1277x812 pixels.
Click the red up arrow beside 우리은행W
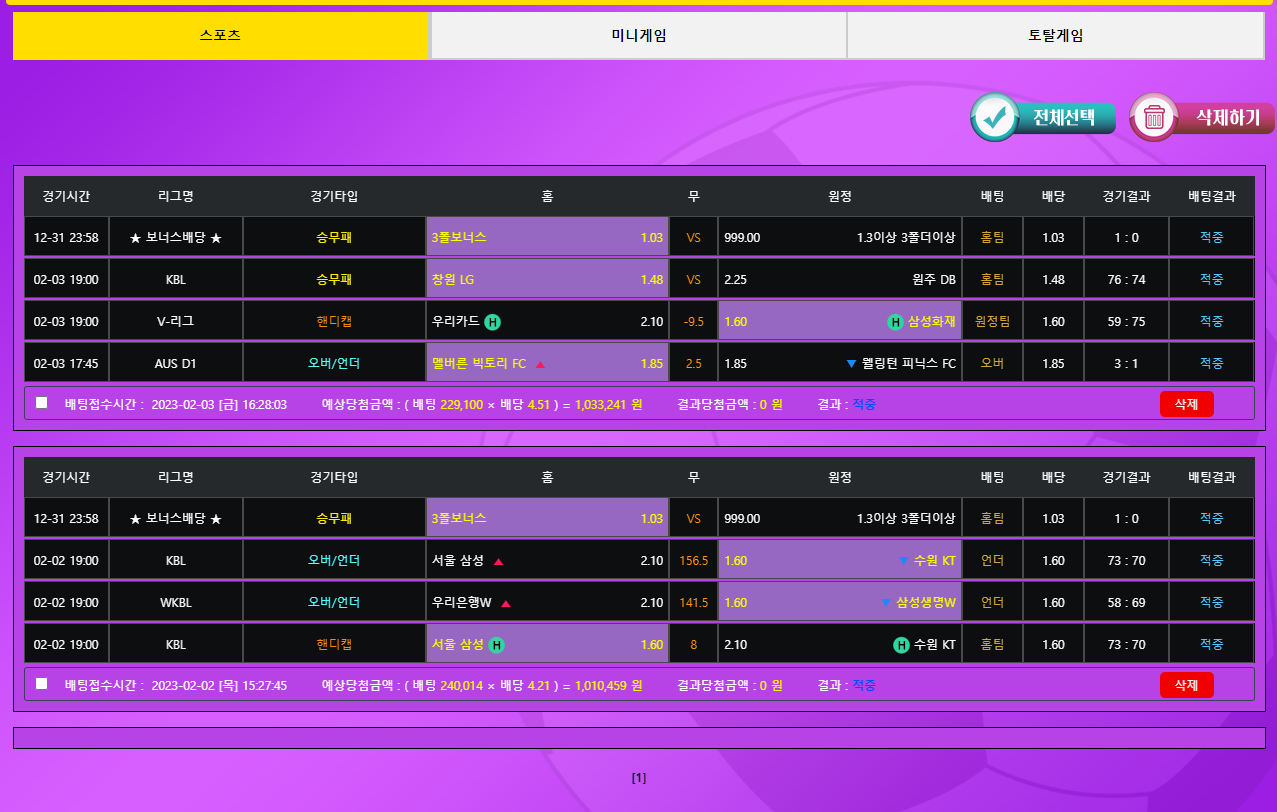coord(506,604)
